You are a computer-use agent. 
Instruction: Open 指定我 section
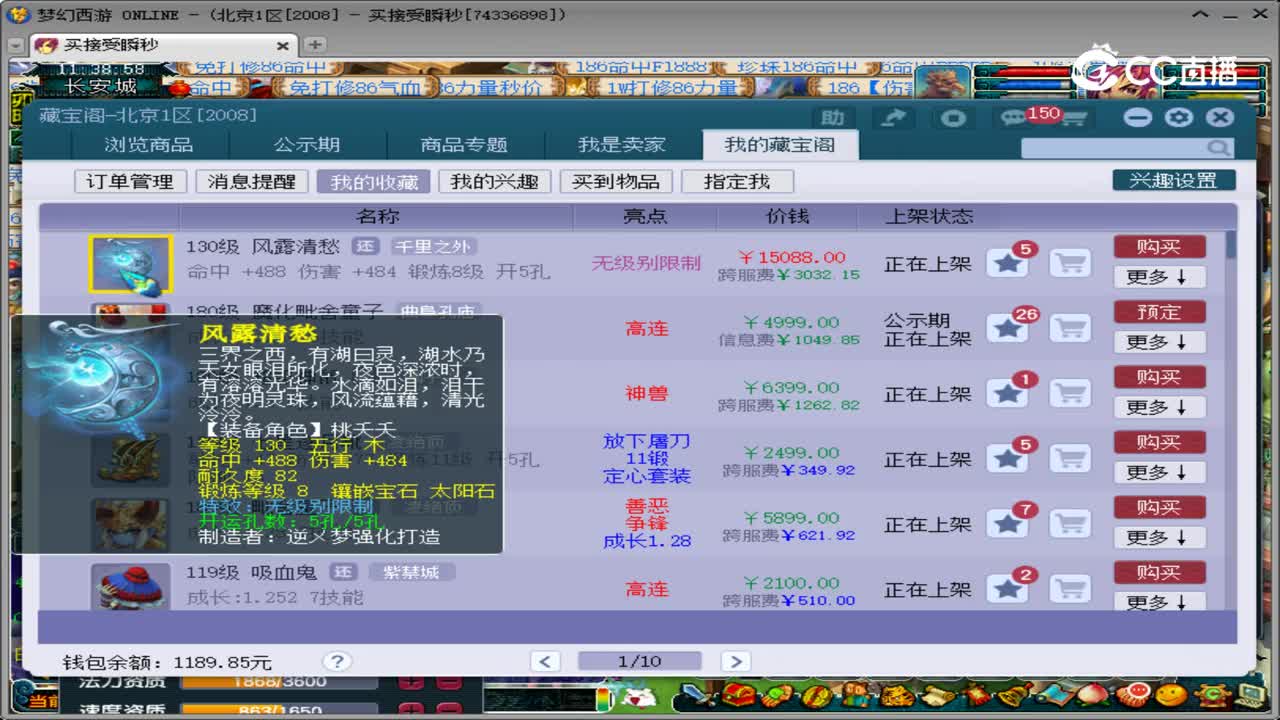point(737,182)
